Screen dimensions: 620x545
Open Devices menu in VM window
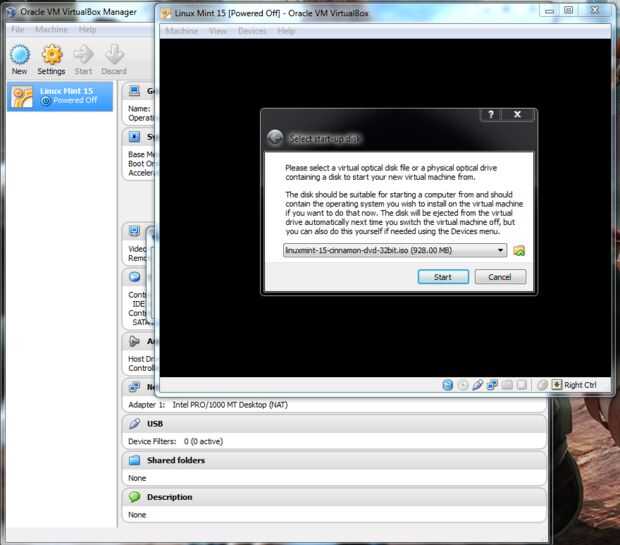252,31
